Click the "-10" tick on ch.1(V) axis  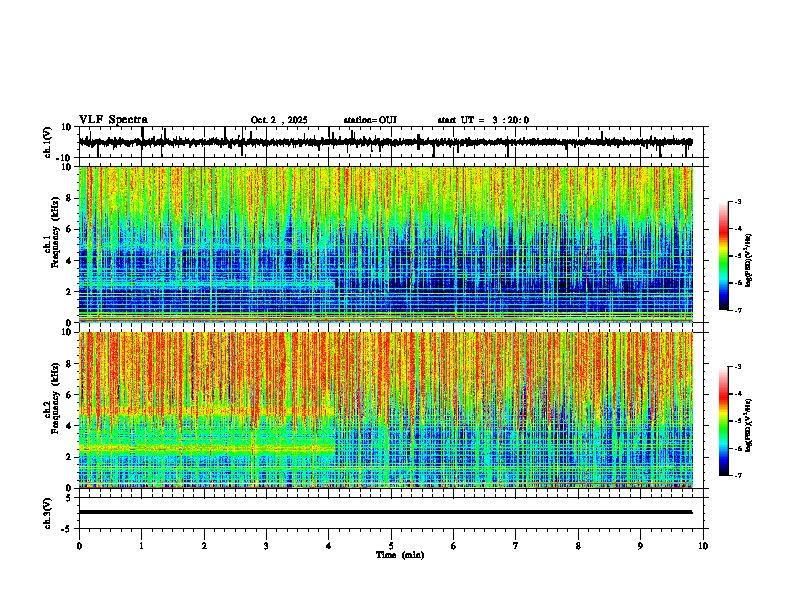click(x=65, y=158)
